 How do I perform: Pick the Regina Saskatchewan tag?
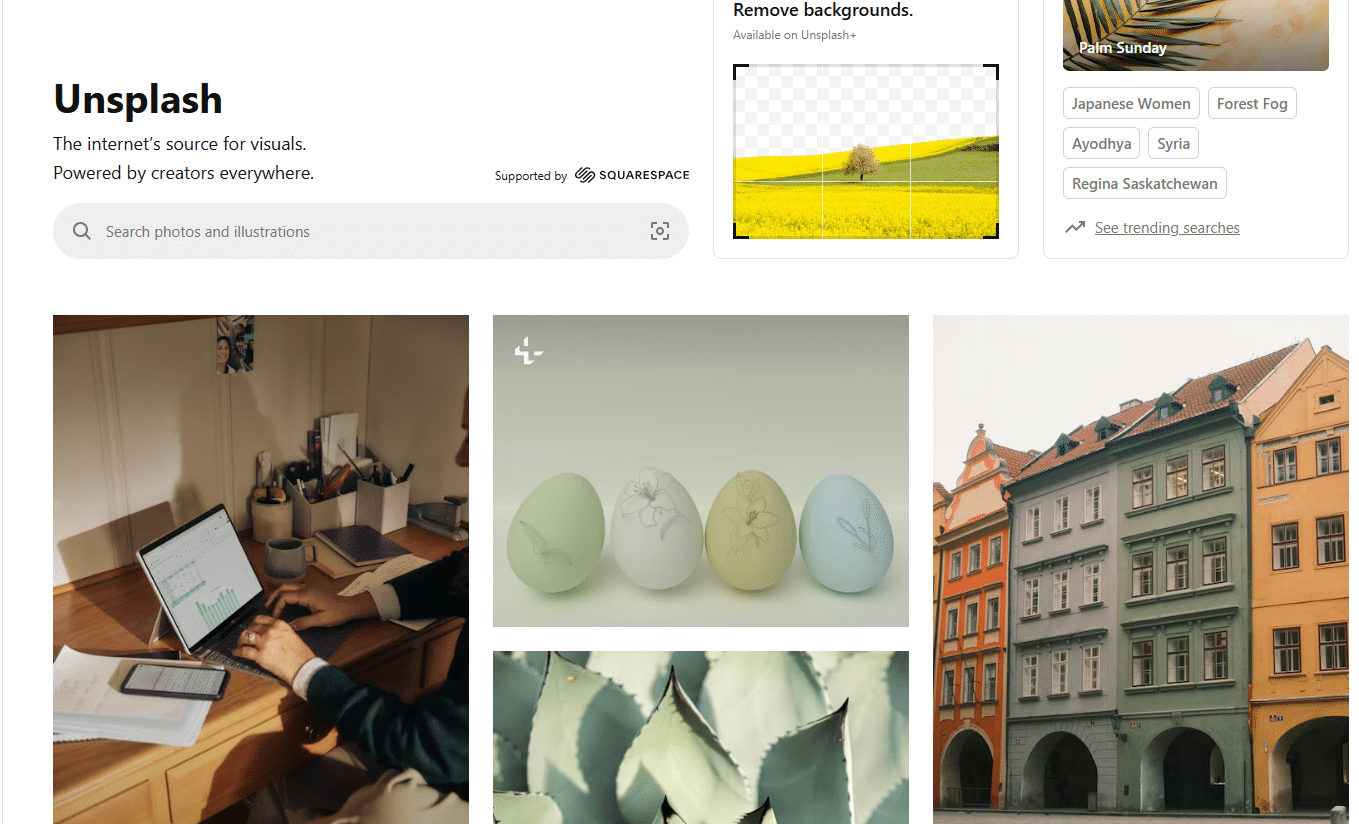[x=1144, y=184]
